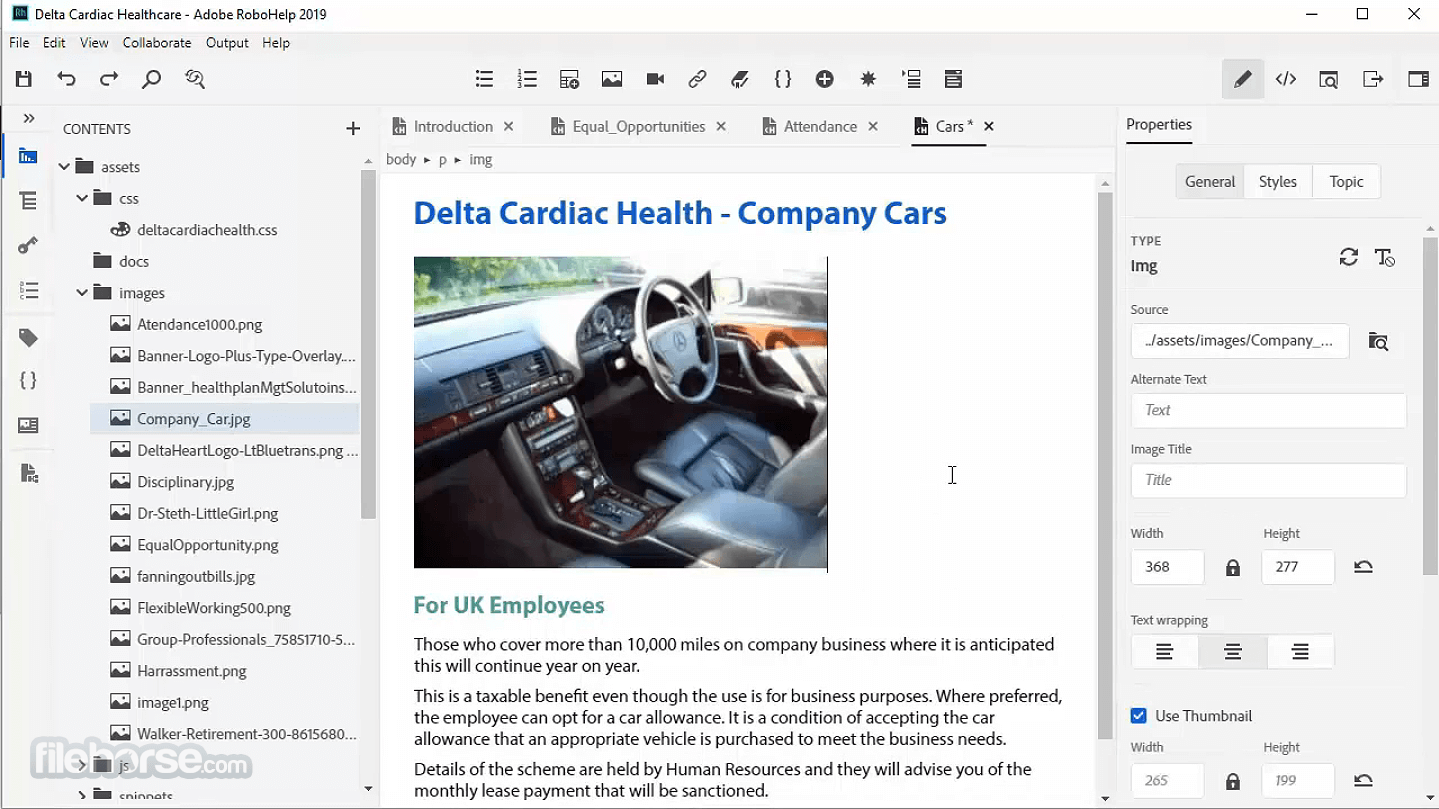This screenshot has height=809, width=1439.
Task: Switch to the Equal_Opportunities tab
Action: point(638,126)
